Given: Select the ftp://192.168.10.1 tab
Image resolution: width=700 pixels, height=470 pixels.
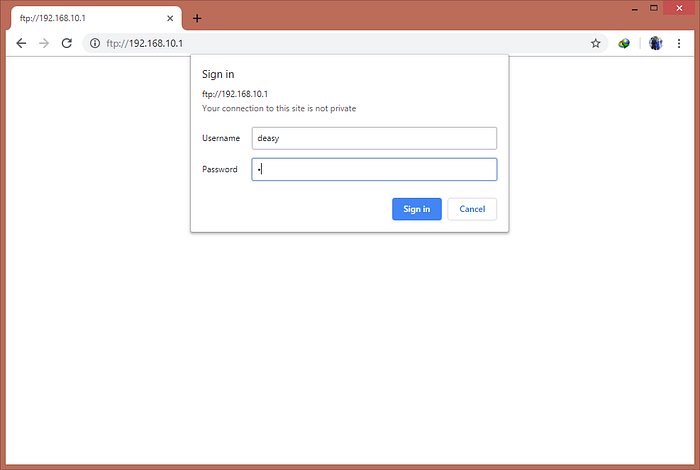Looking at the screenshot, I should [x=96, y=18].
